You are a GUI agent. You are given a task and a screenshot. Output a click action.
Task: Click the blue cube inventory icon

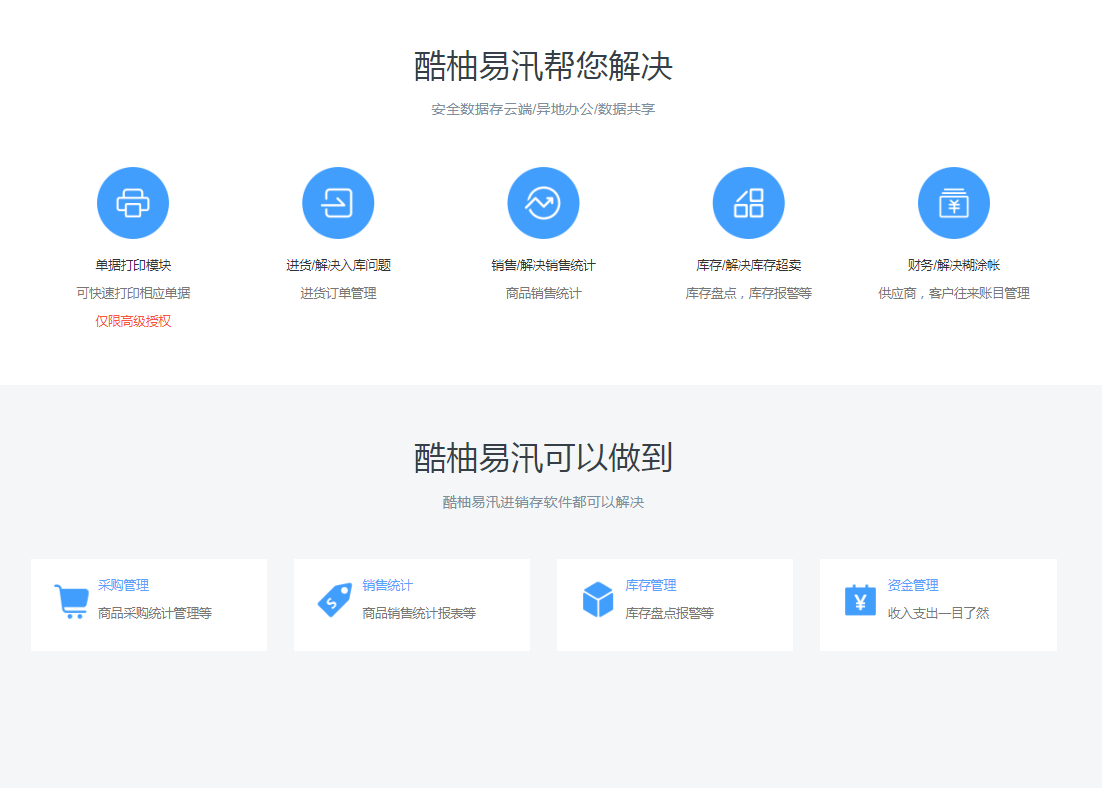point(598,600)
